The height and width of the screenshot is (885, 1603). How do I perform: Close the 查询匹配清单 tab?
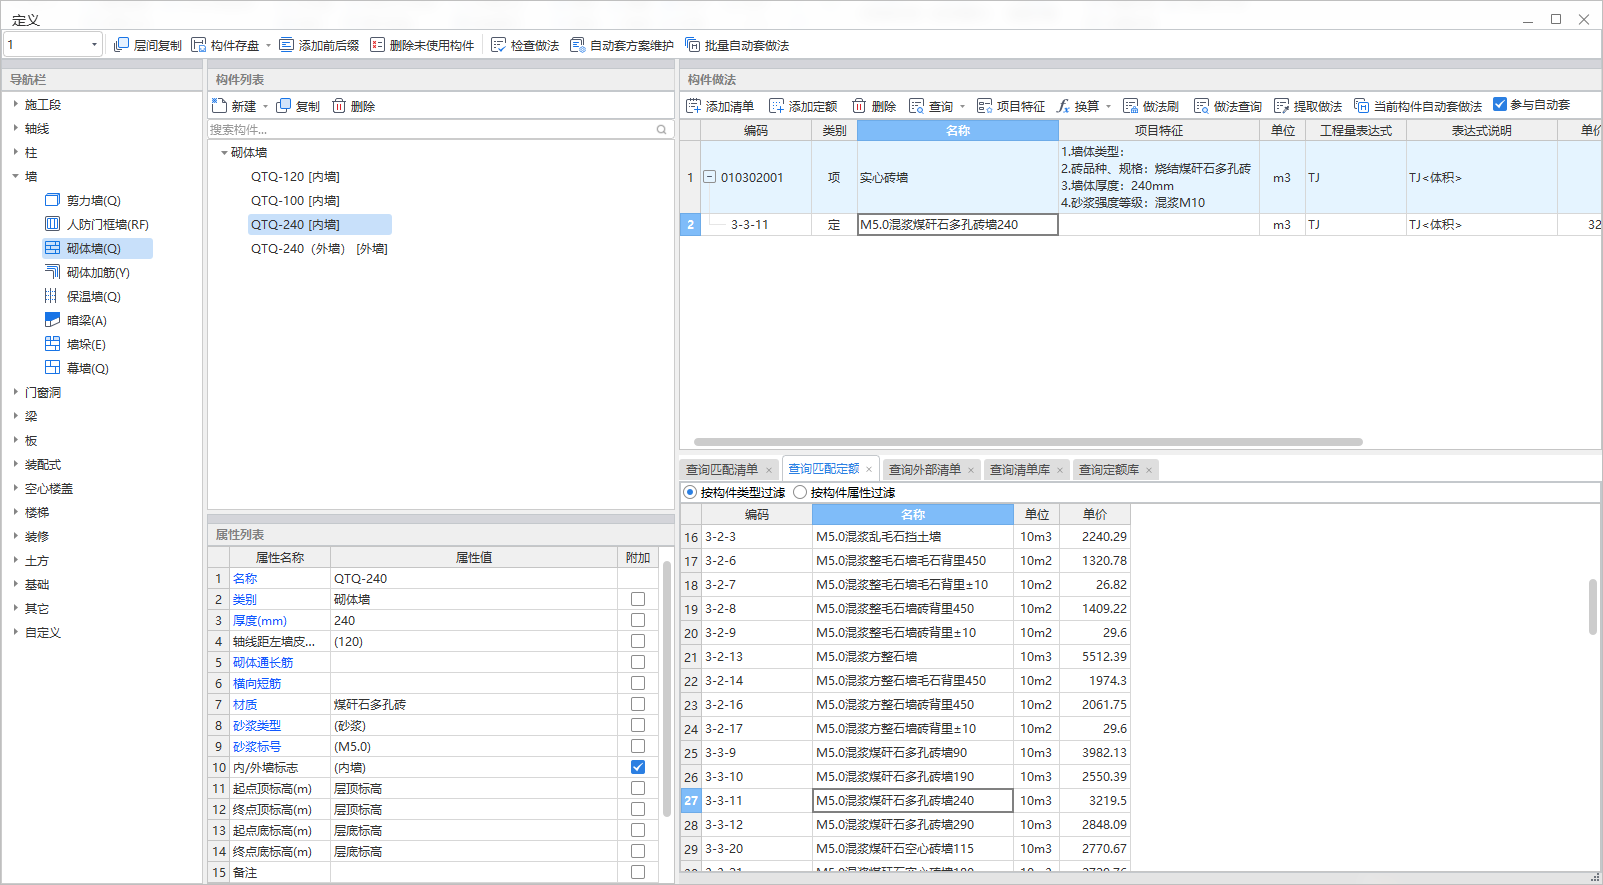(769, 470)
